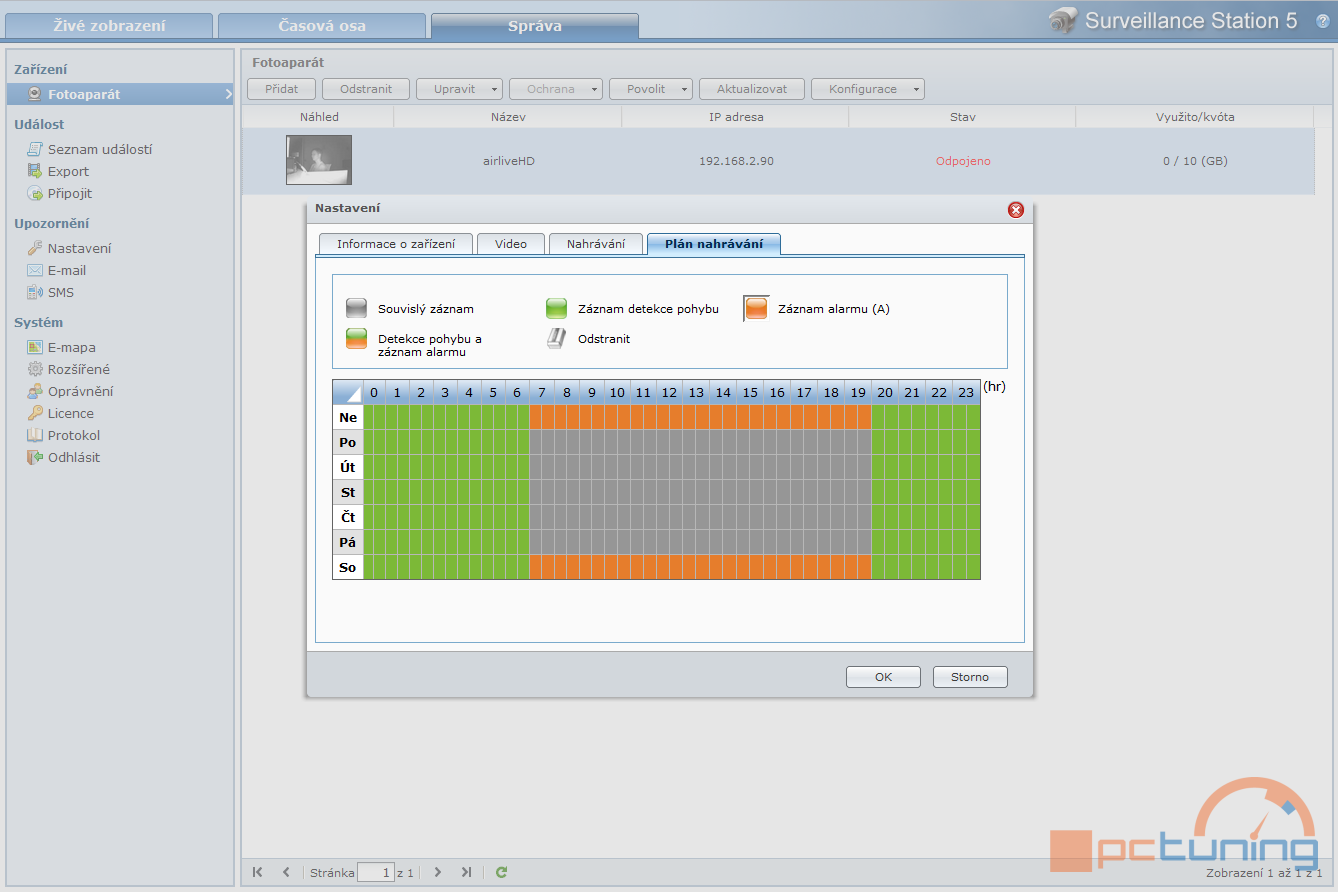Switch to Správa tab
Screen dimensions: 1338x892
tap(535, 26)
